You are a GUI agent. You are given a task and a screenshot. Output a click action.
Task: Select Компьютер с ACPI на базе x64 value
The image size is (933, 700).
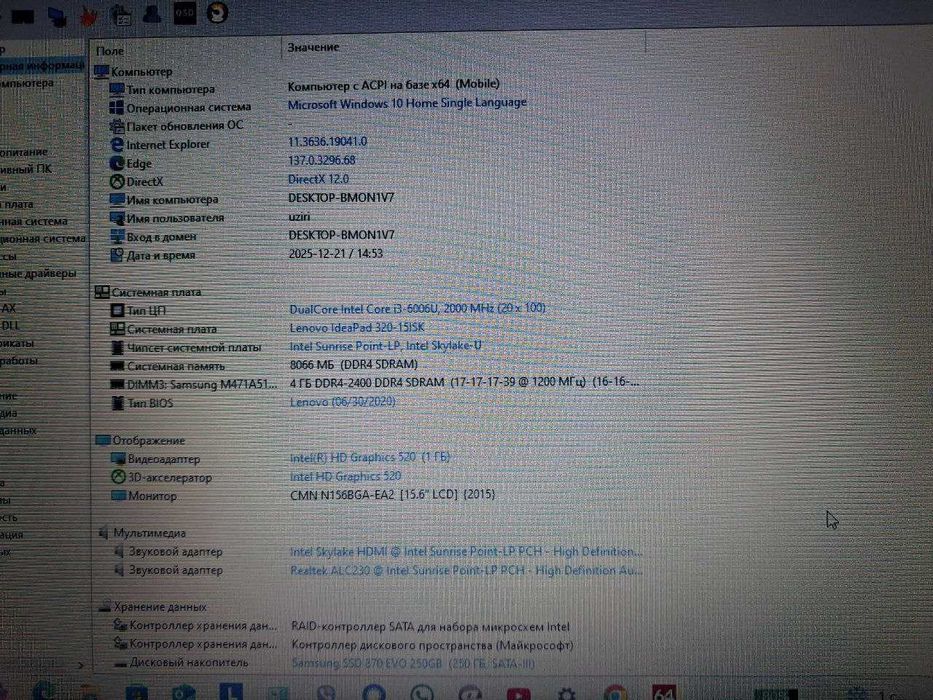(393, 85)
